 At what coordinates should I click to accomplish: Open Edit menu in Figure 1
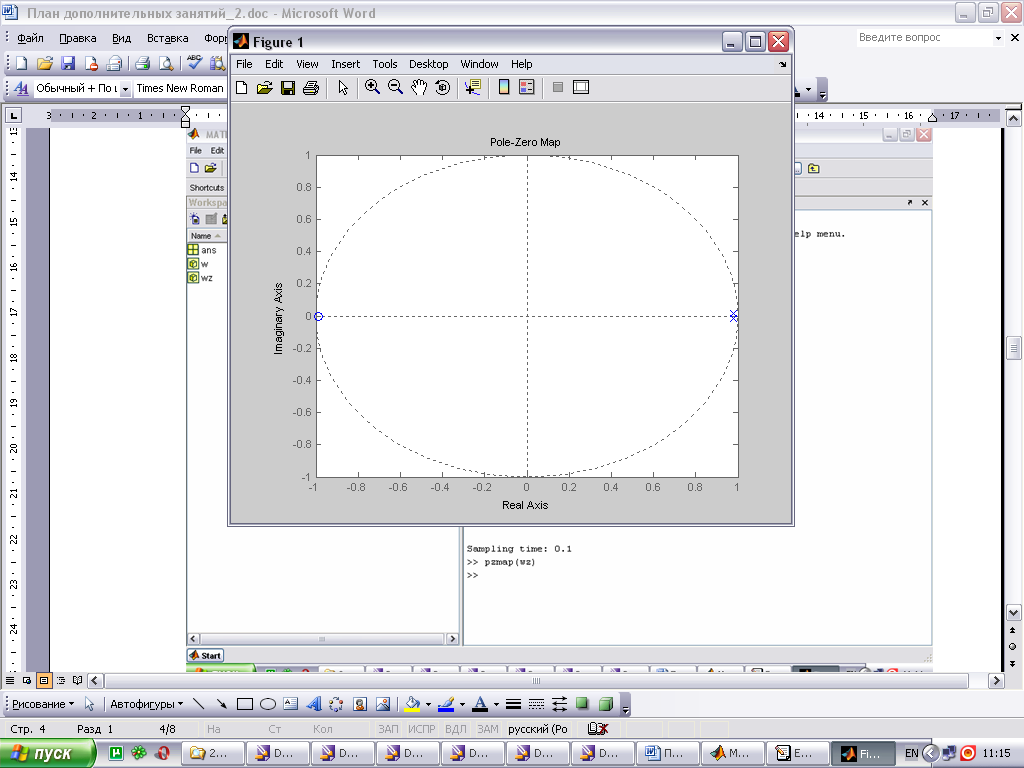pyautogui.click(x=274, y=64)
